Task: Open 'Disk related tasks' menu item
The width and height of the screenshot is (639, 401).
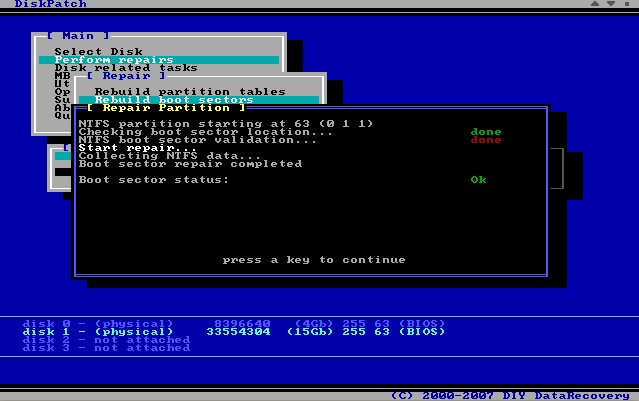Action: point(111,68)
